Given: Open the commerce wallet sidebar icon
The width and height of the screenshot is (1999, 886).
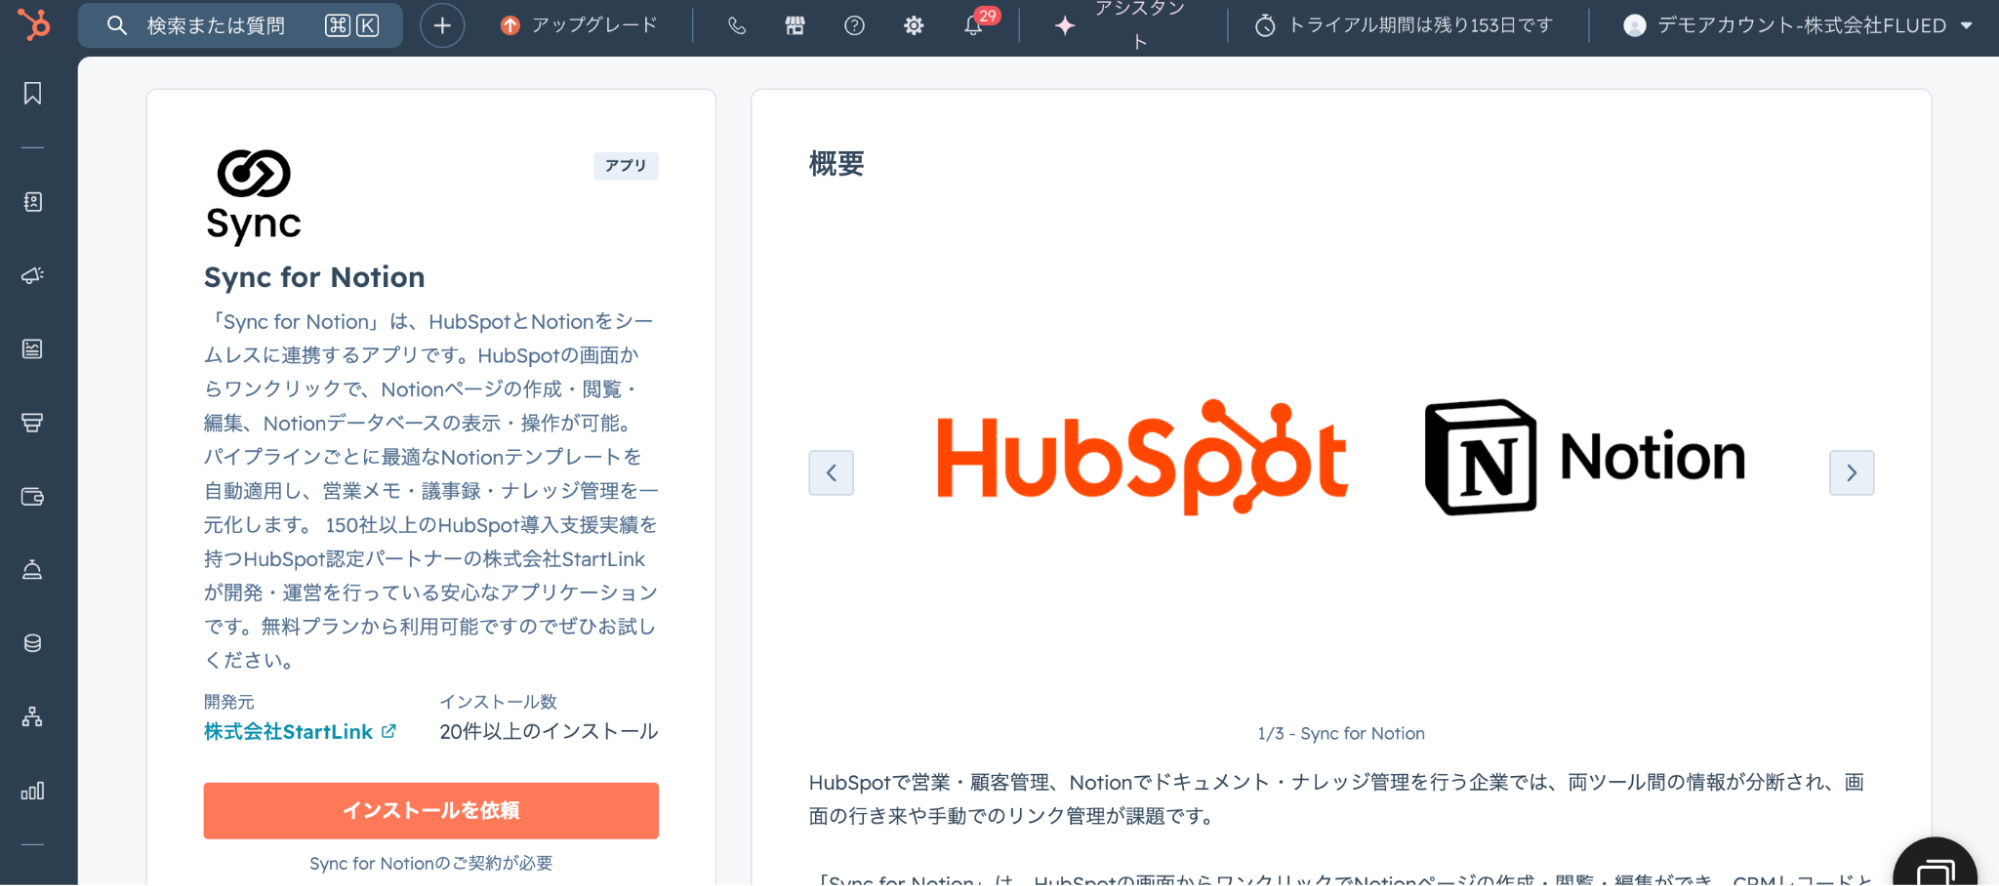Looking at the screenshot, I should pos(33,497).
